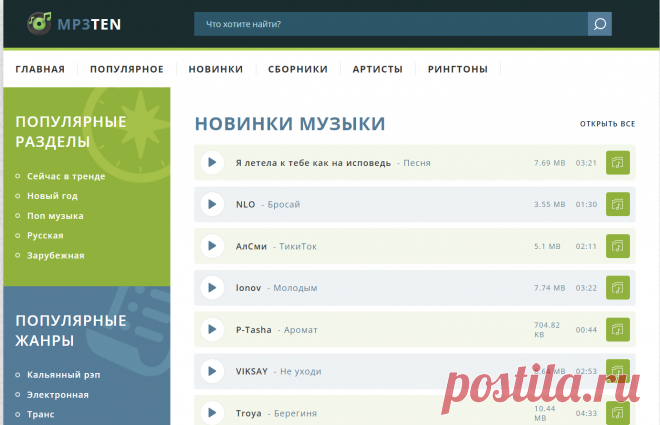660x425 pixels.
Task: Go to the Рингтоны section
Action: pos(458,69)
